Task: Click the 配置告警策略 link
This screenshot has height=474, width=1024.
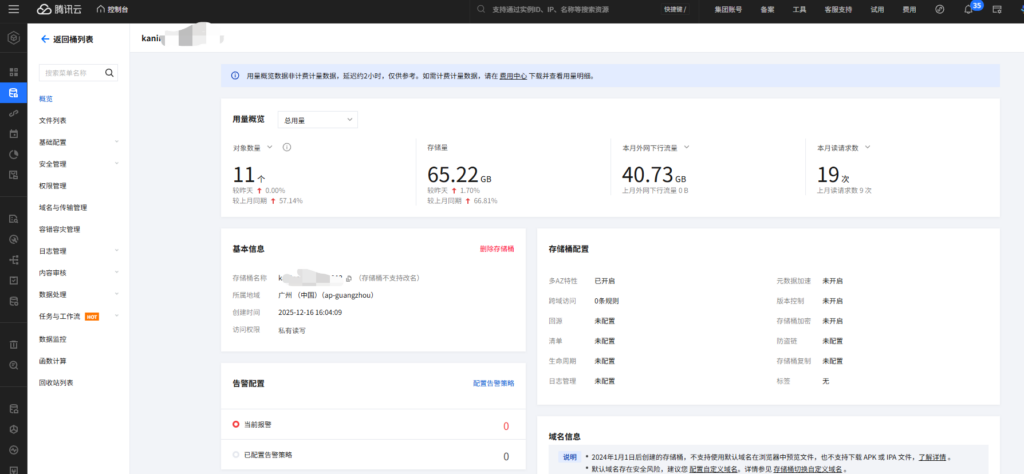Action: point(494,383)
